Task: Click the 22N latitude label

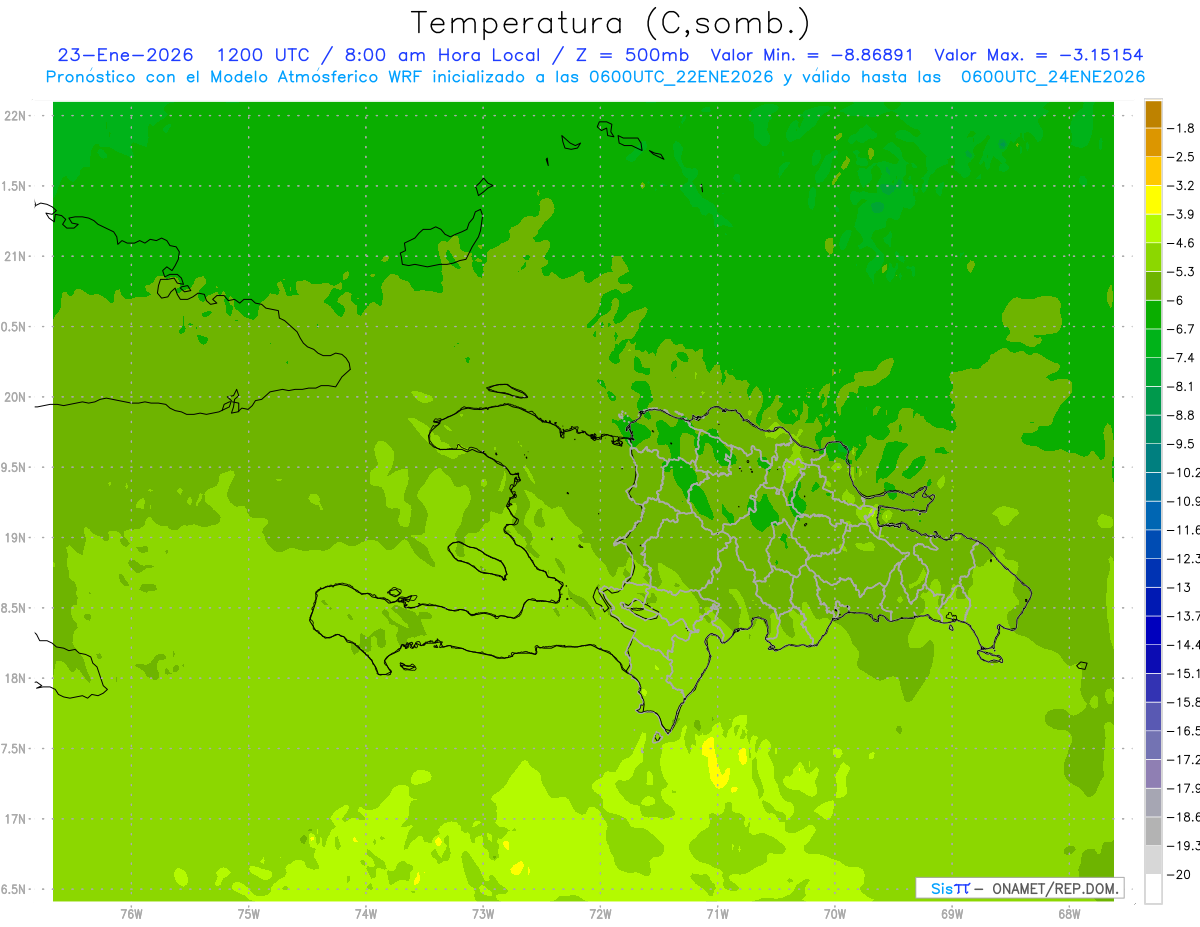Action: pyautogui.click(x=15, y=115)
